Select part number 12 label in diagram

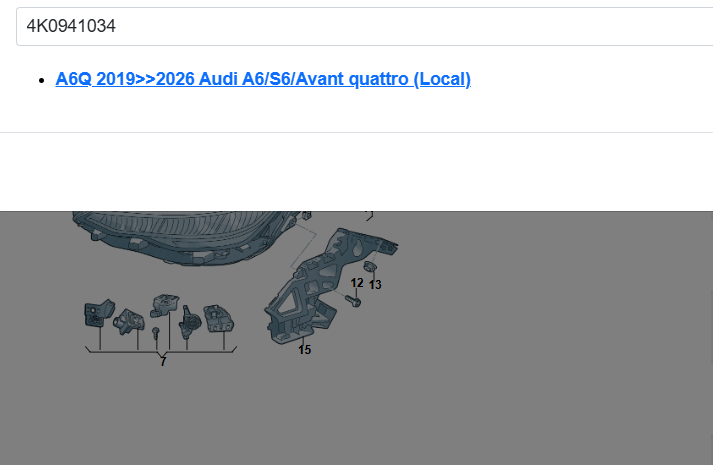357,283
